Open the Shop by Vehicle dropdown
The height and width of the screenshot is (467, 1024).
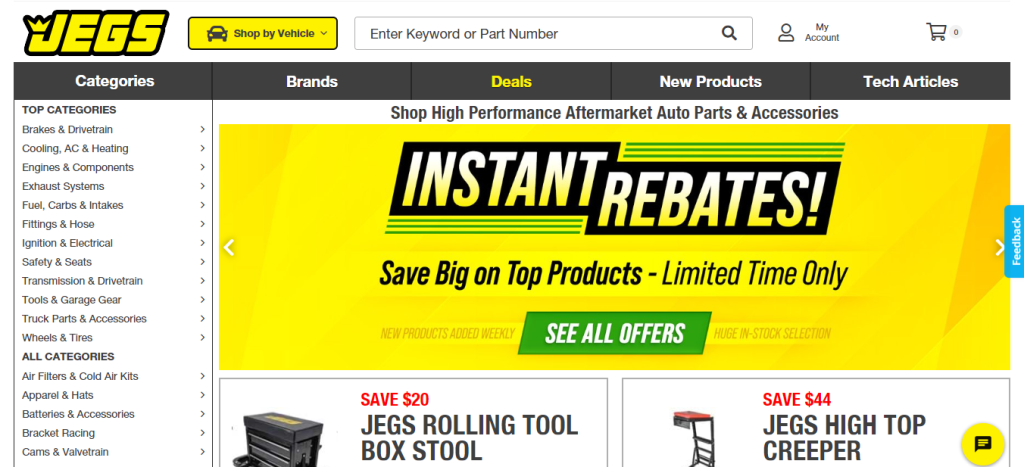tap(263, 33)
